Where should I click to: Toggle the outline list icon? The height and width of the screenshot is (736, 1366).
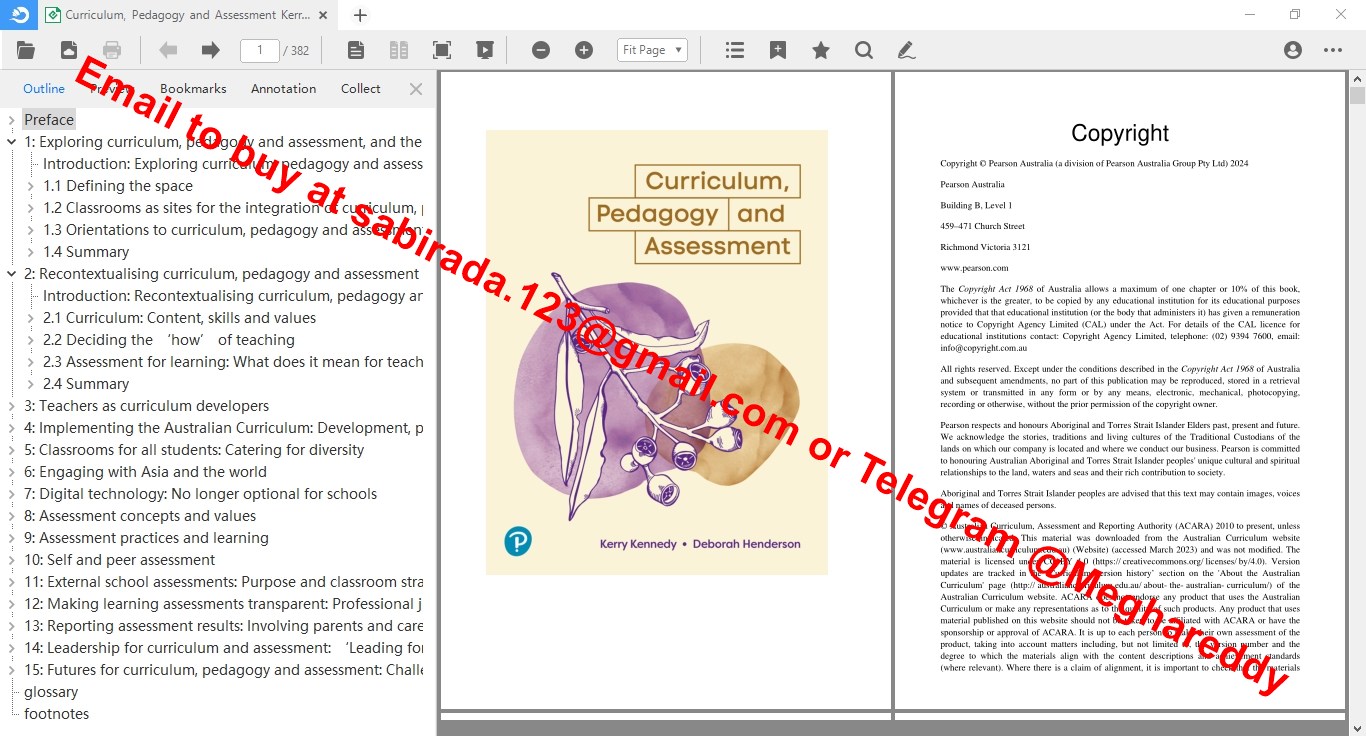point(735,50)
